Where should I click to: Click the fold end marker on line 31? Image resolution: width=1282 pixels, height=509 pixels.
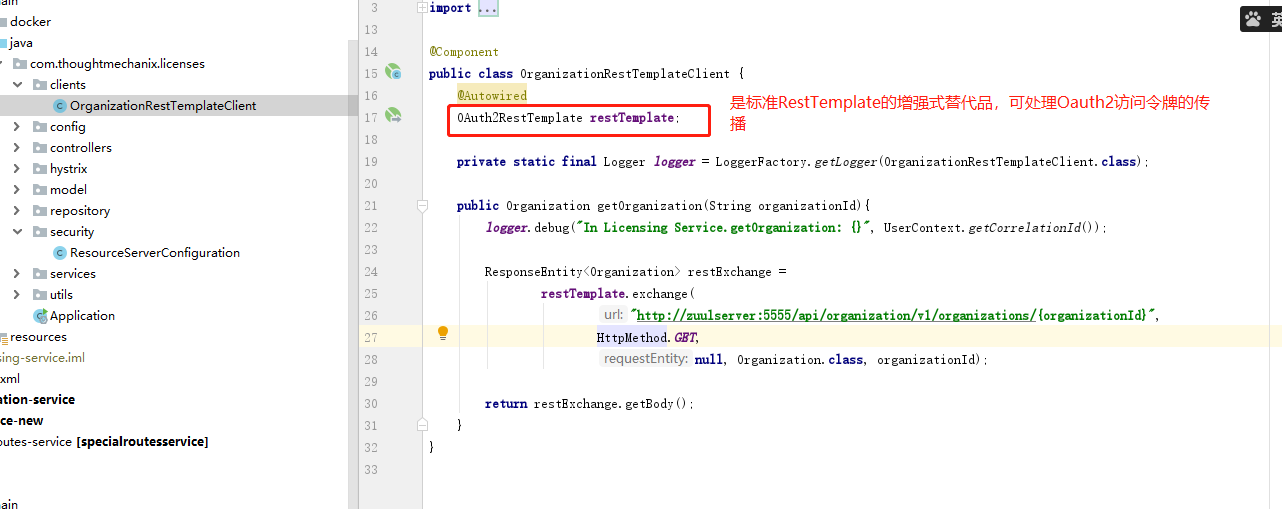[x=423, y=425]
